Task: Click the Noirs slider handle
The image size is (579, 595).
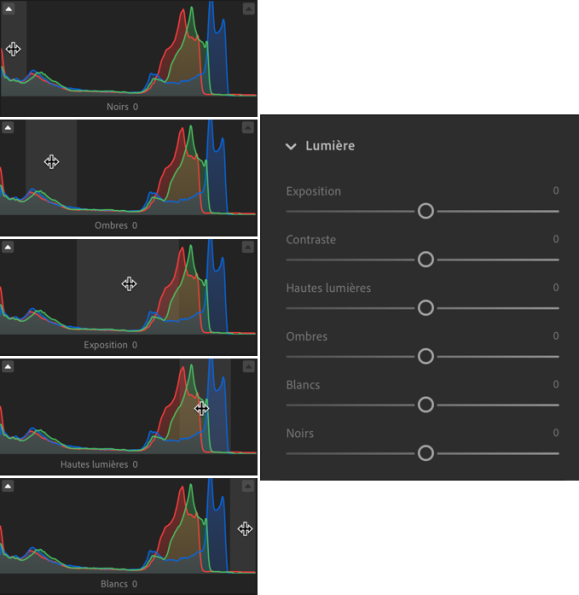Action: (x=426, y=453)
